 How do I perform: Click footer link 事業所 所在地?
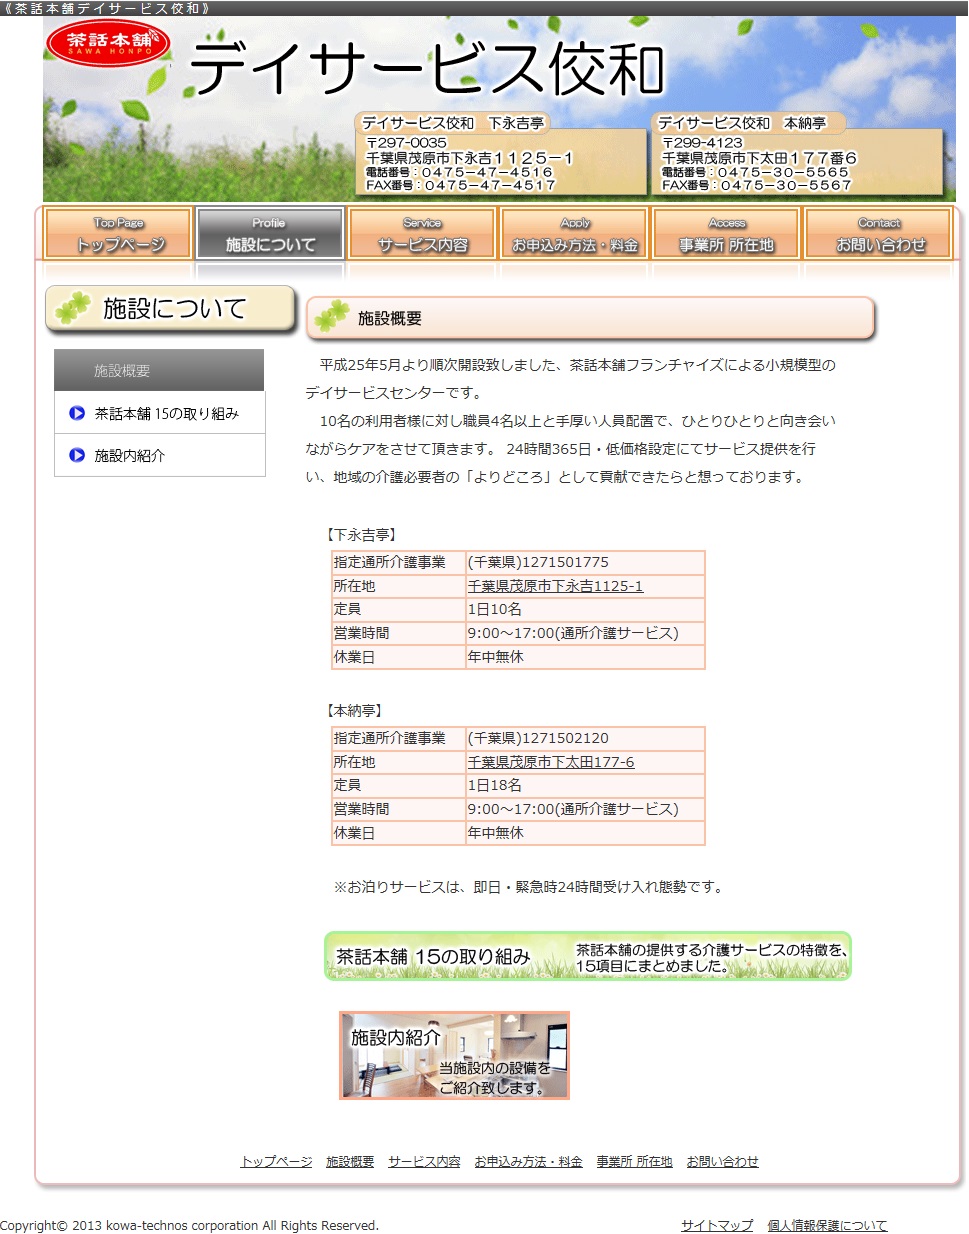pyautogui.click(x=634, y=1161)
